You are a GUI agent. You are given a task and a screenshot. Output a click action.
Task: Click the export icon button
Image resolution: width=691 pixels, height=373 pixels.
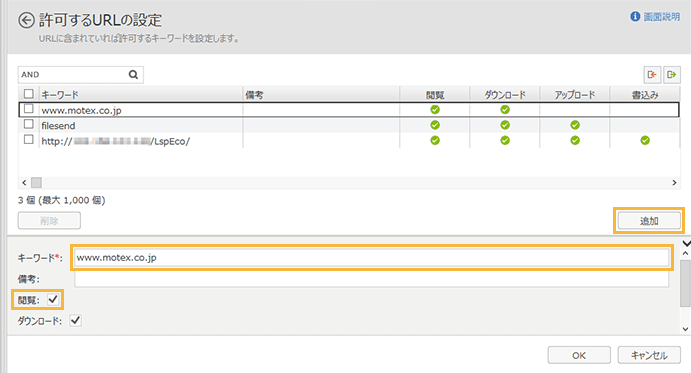pos(672,75)
